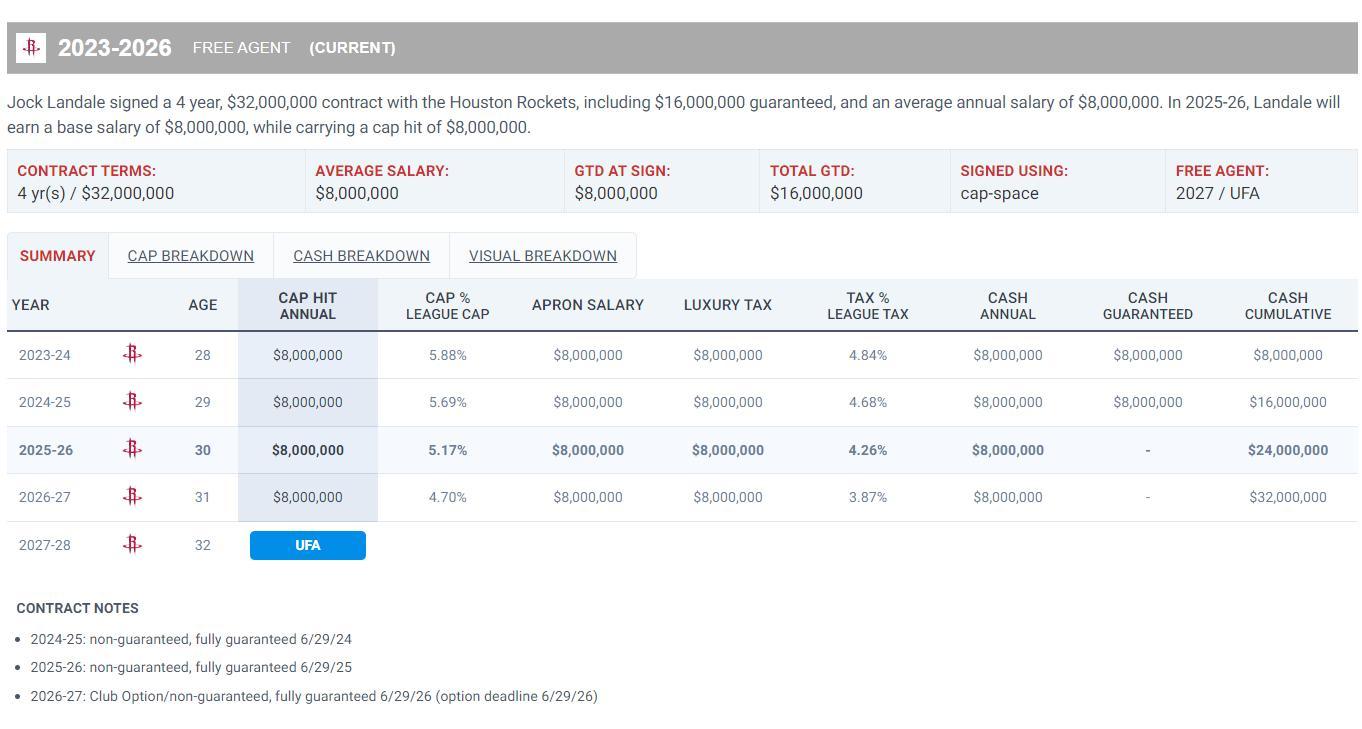Click the $24,000,000 cumulative cash cell
This screenshot has width=1362, height=729.
(x=1287, y=450)
